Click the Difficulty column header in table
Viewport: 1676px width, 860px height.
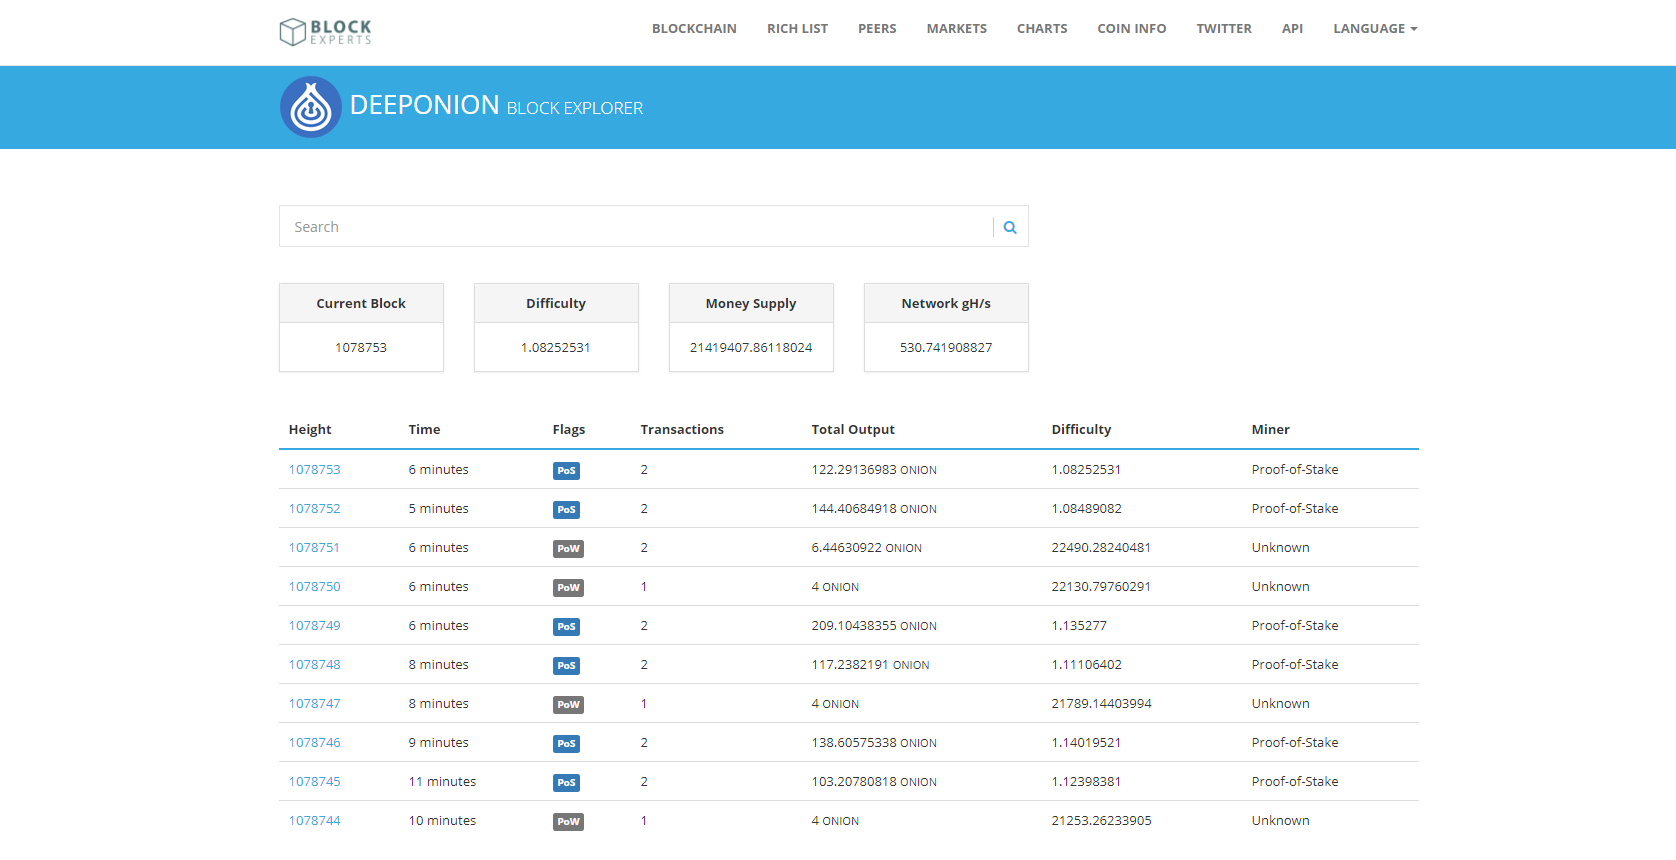[x=1081, y=429]
